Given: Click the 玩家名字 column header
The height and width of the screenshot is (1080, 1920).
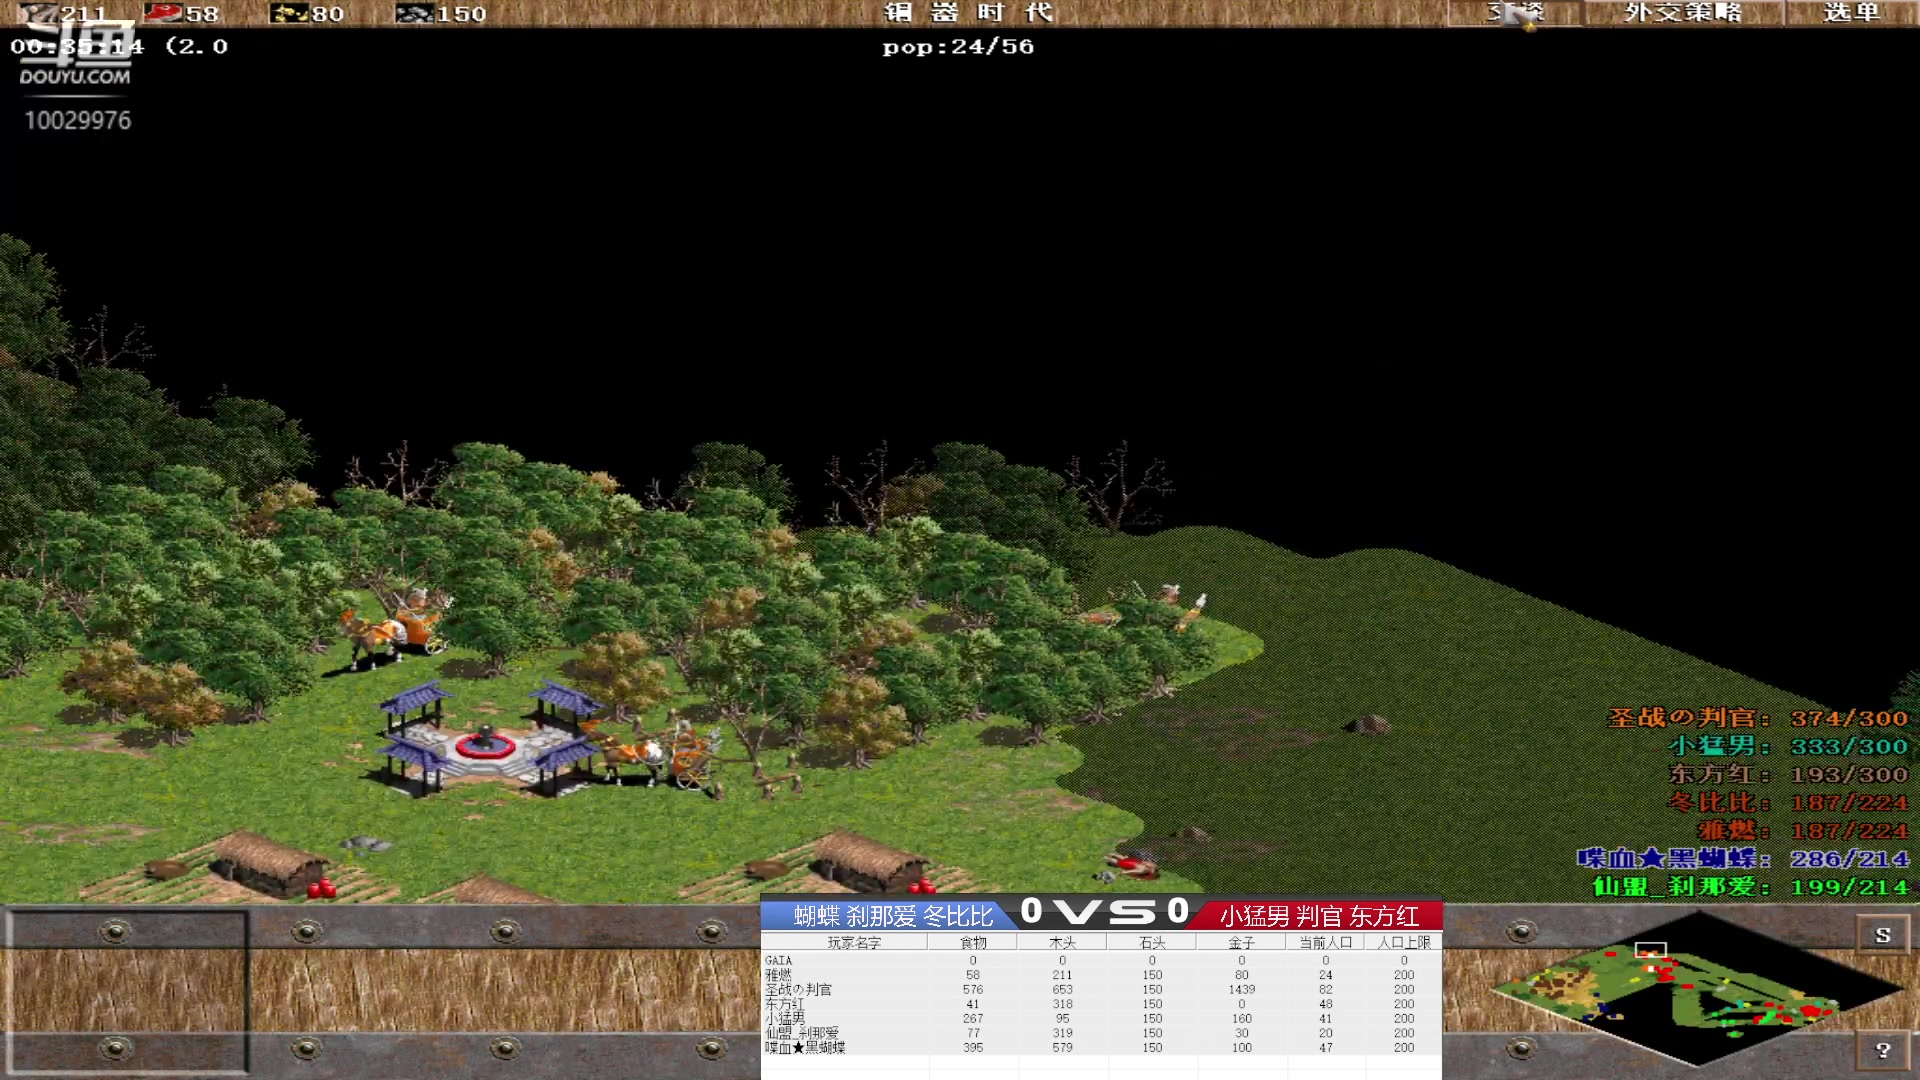Looking at the screenshot, I should [853, 942].
